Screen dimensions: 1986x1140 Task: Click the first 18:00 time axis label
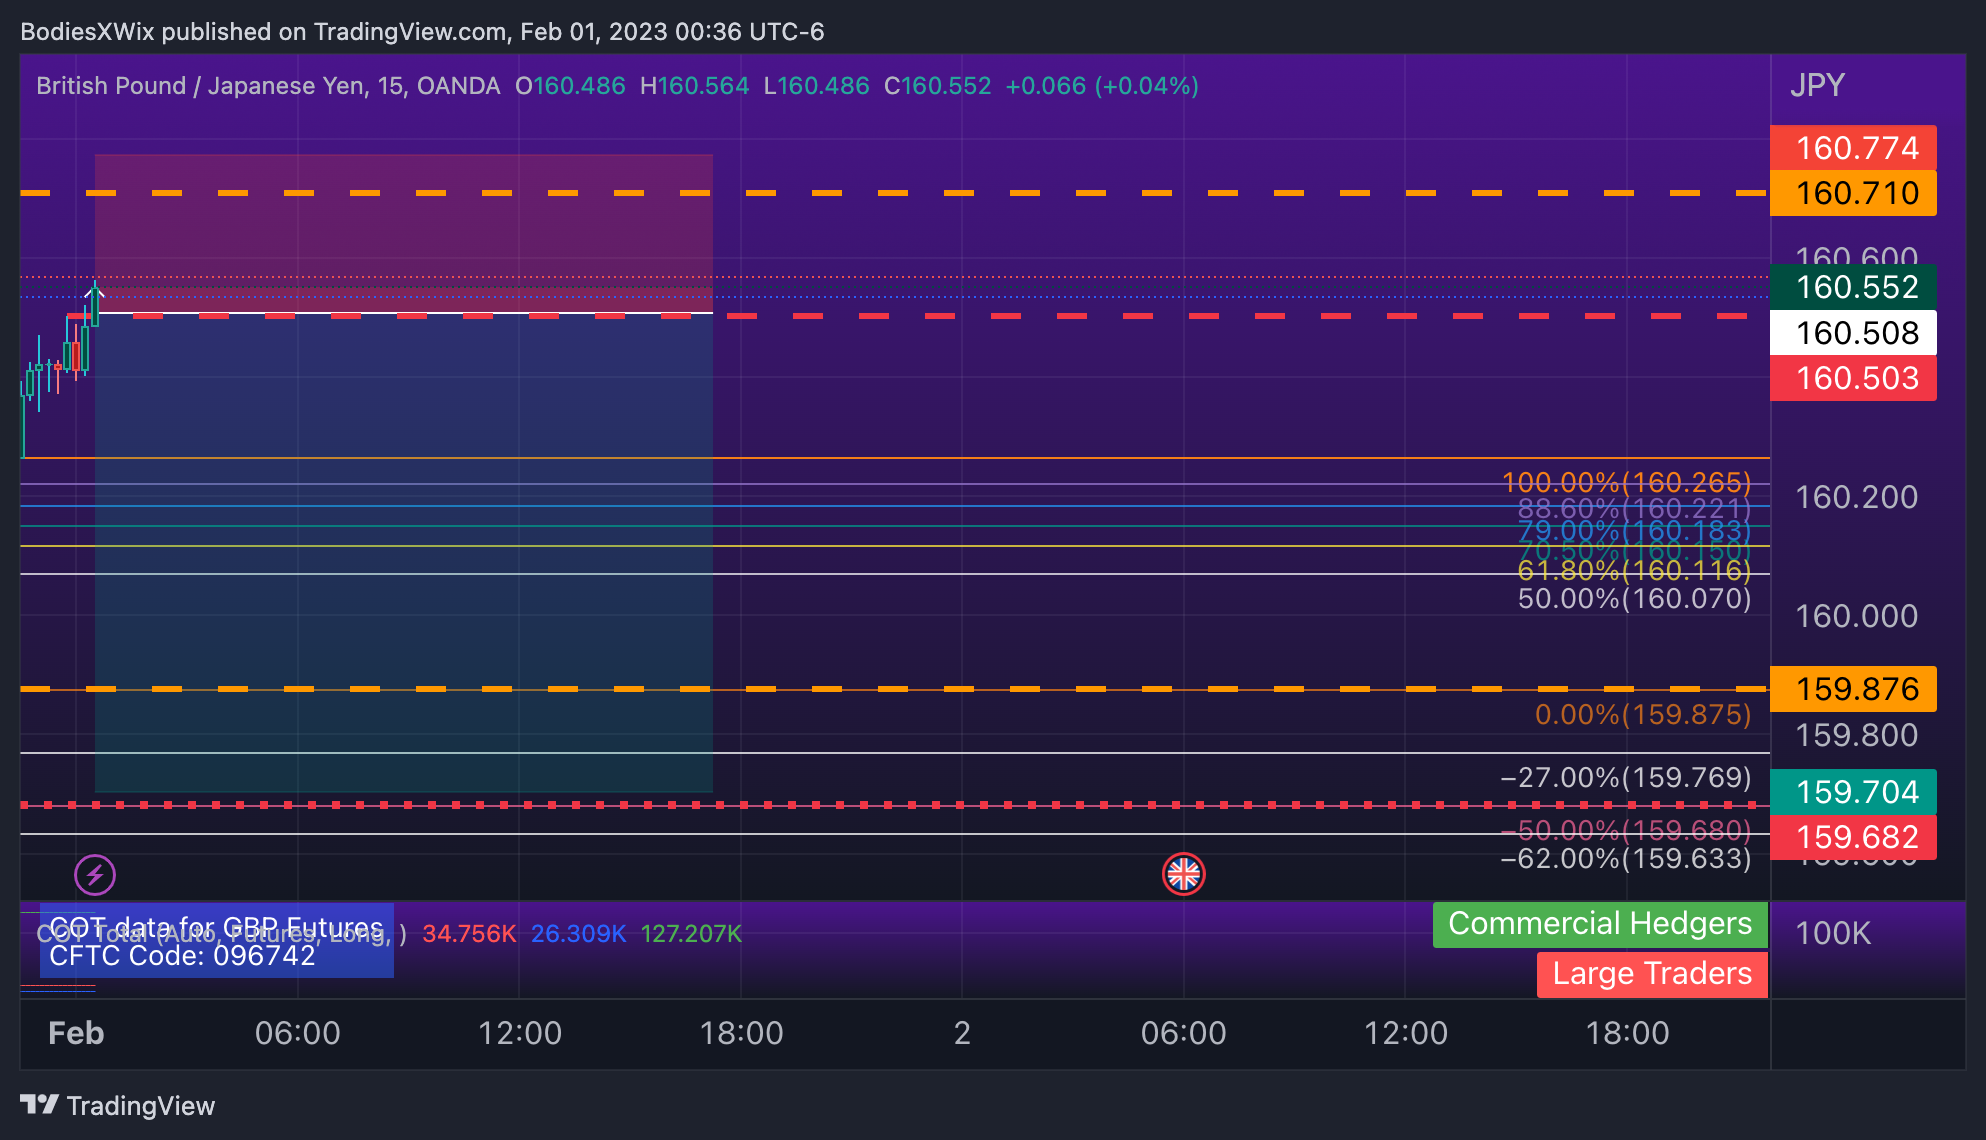(741, 1033)
